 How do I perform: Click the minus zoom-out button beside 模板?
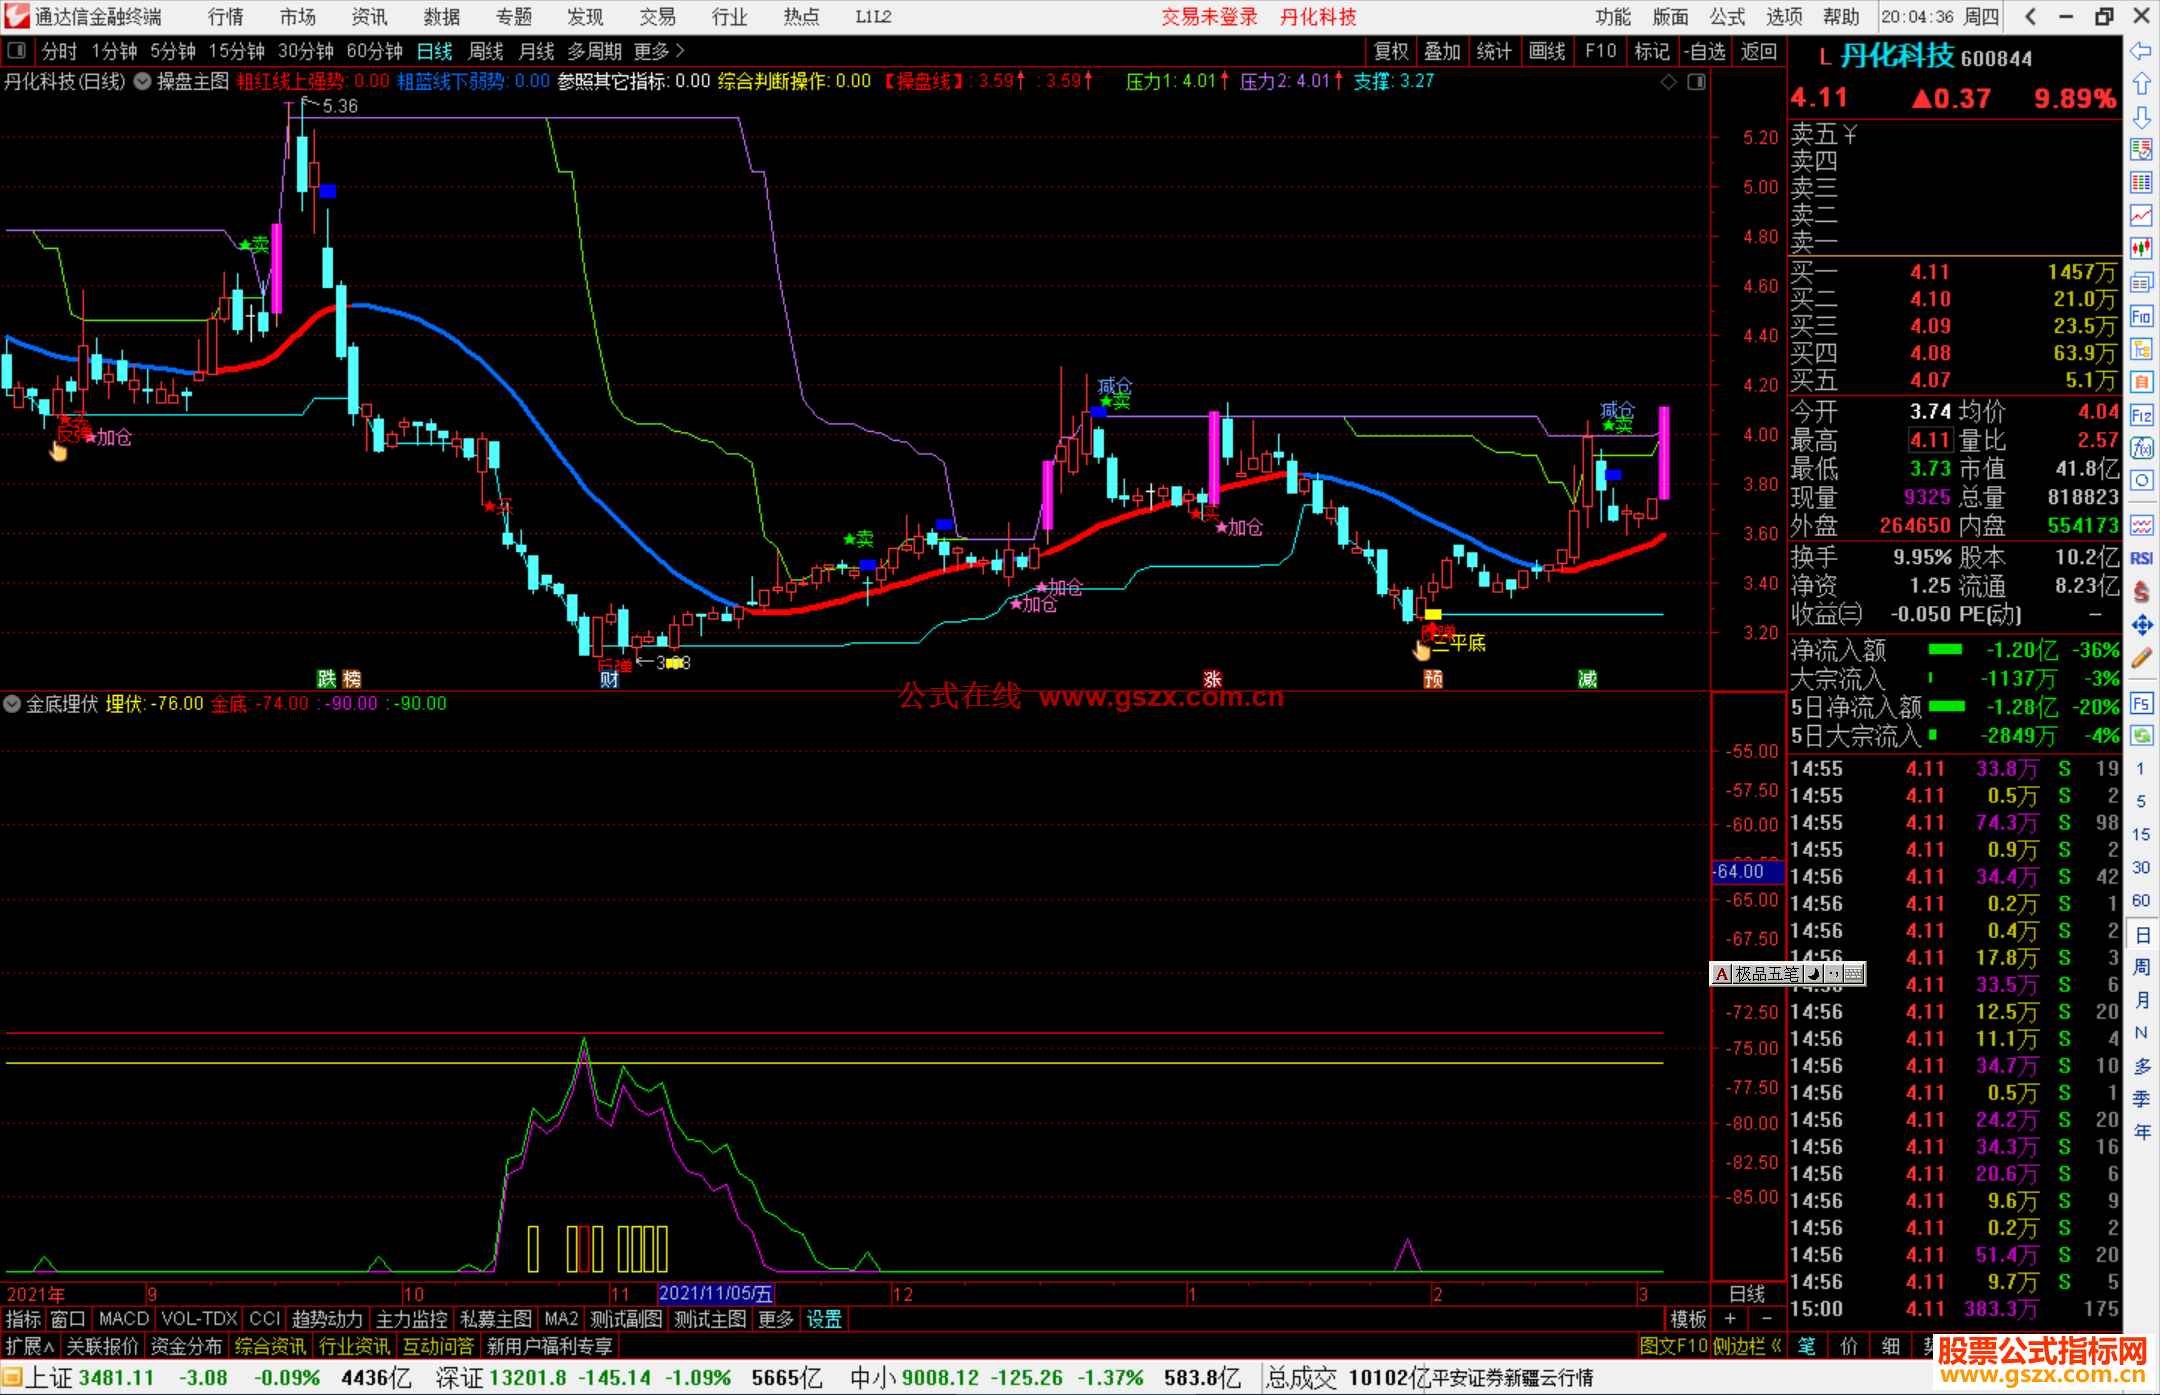1766,1319
